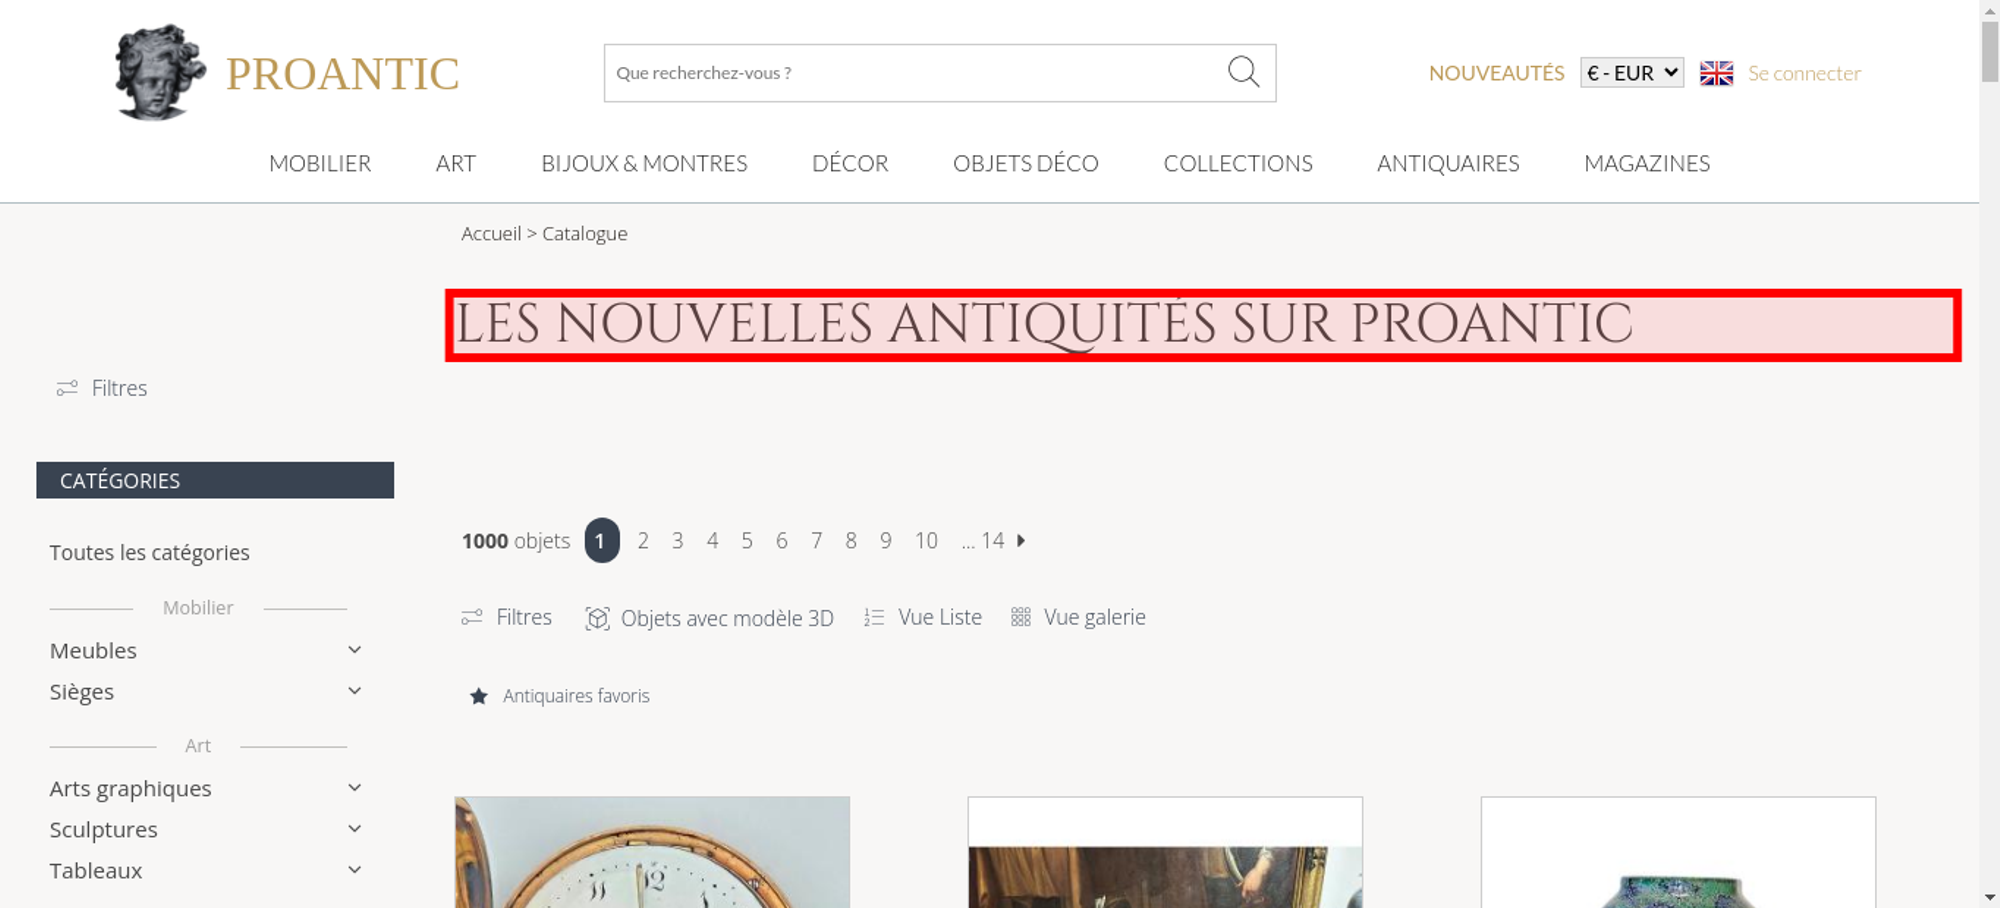2000x908 pixels.
Task: Toggle Antiquaires favoris star filter
Action: pos(559,696)
